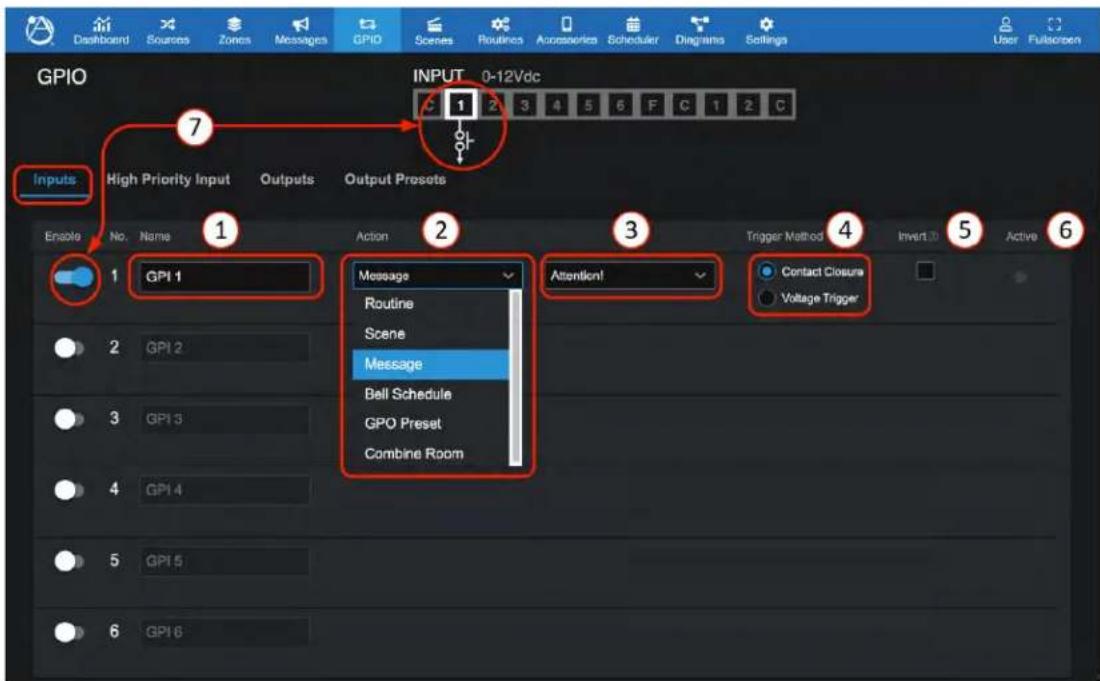This screenshot has width=1100, height=681.
Task: Open the Attention! message dropdown
Action: point(629,276)
